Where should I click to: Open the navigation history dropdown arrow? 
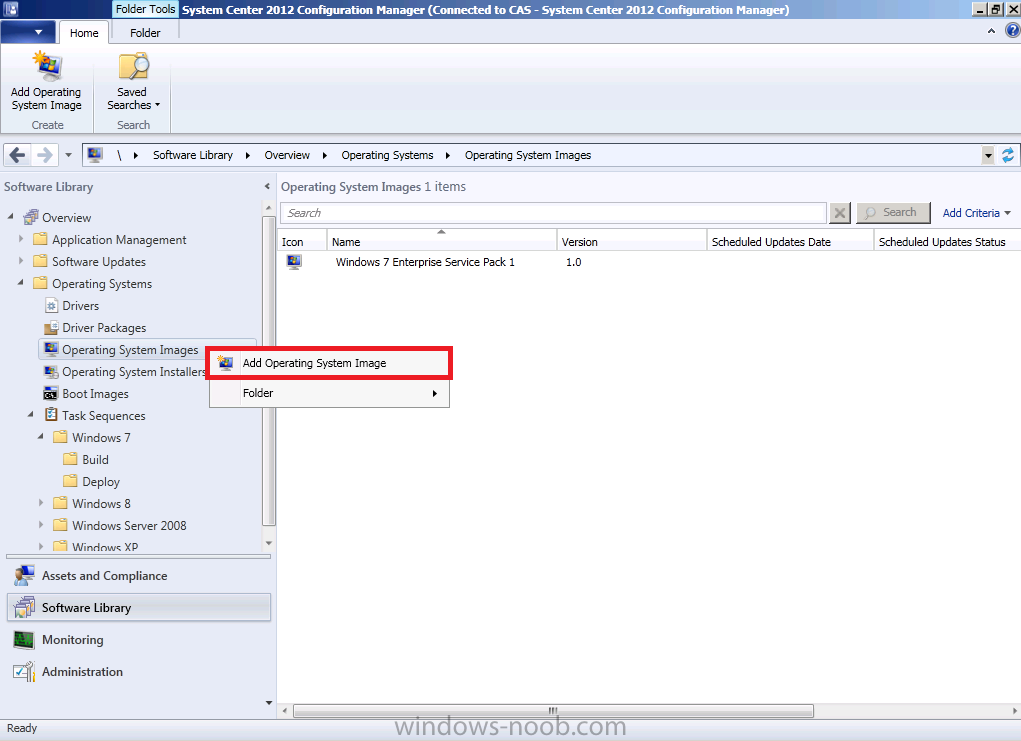coord(68,155)
